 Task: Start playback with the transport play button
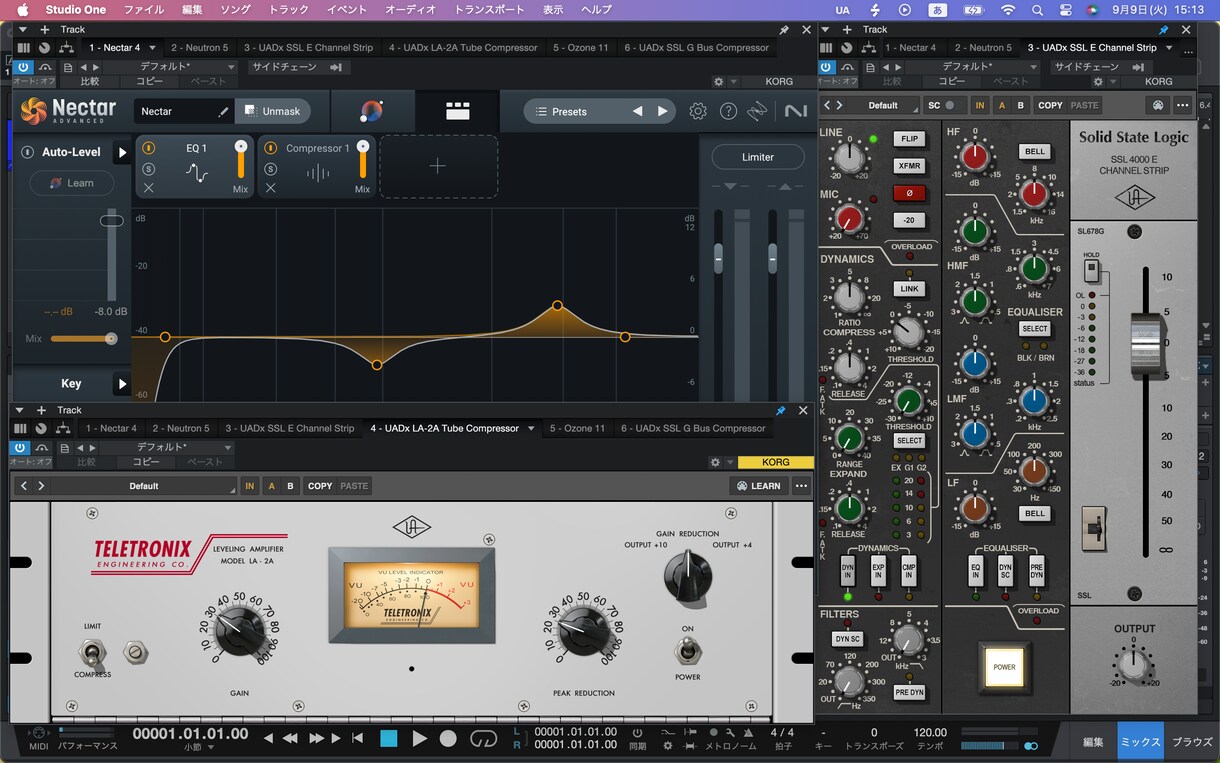(x=420, y=738)
